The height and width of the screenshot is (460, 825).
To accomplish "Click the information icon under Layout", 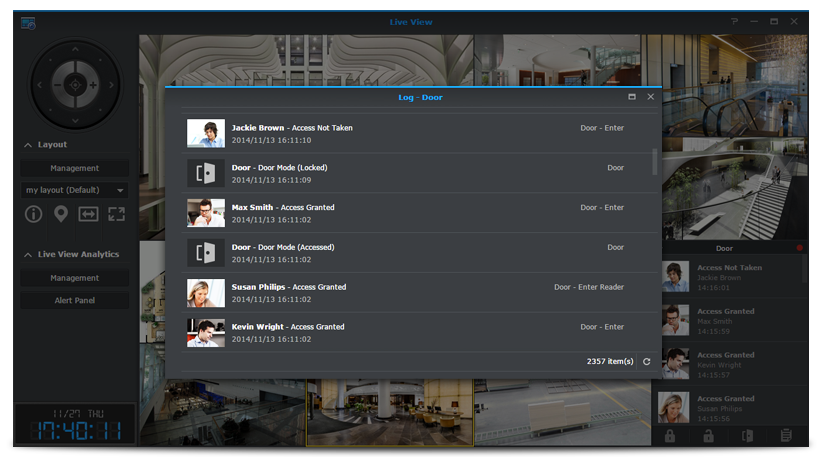I will (33, 214).
